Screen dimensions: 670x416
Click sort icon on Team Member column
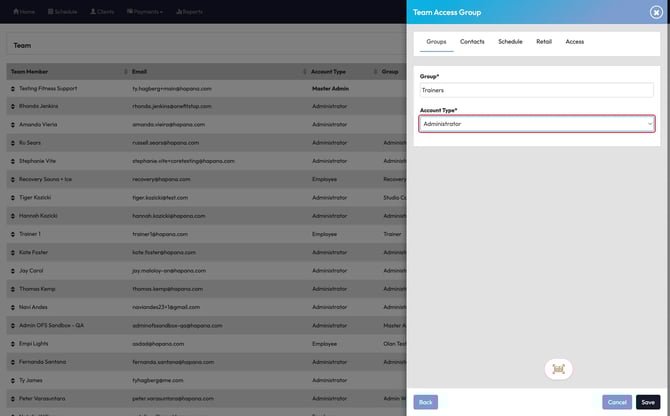point(125,72)
